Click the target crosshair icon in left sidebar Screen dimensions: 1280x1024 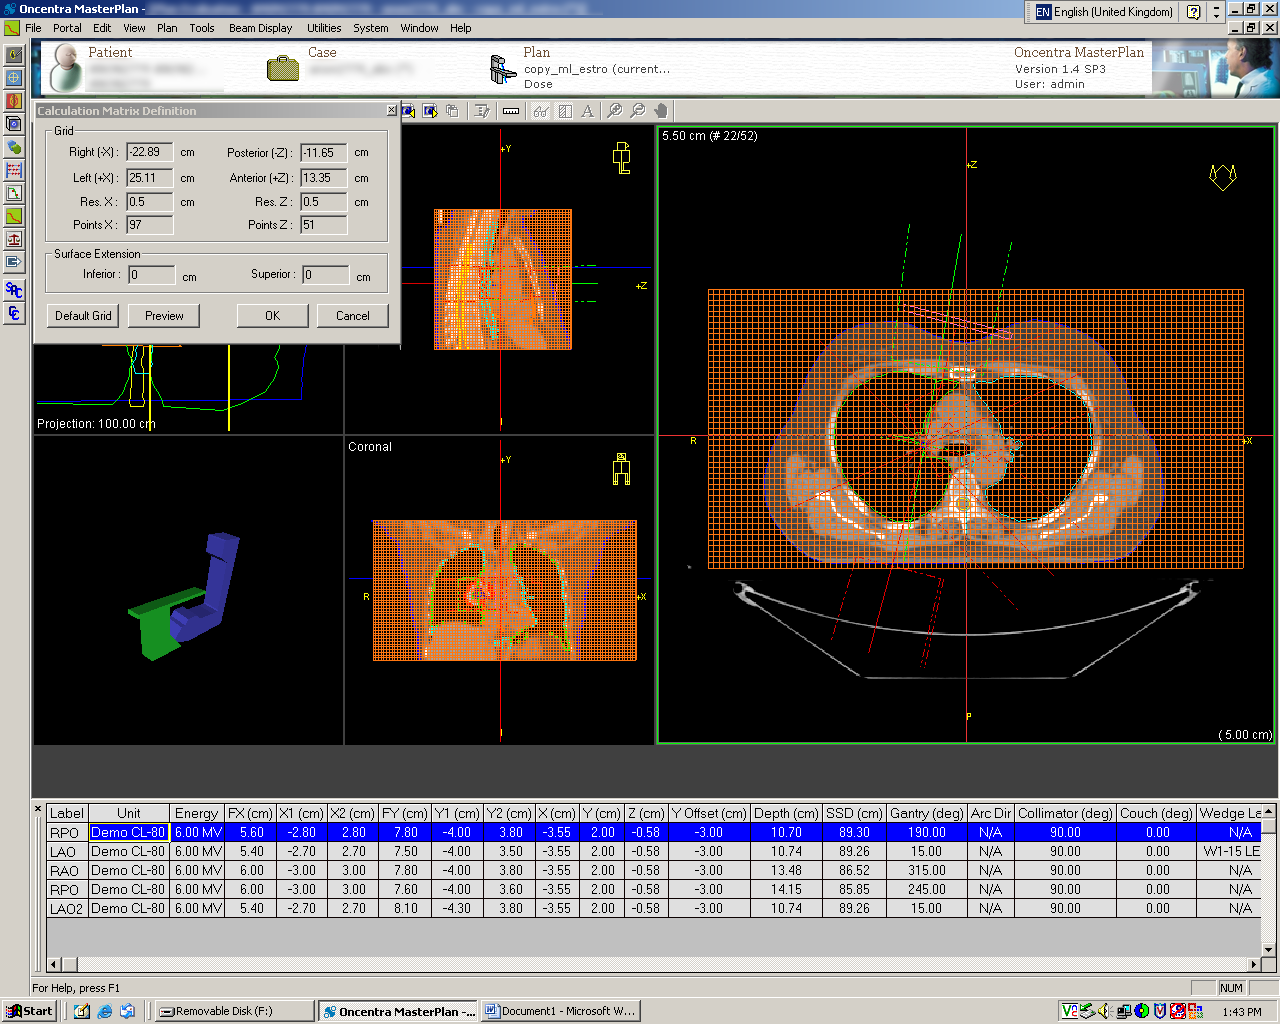coord(14,78)
